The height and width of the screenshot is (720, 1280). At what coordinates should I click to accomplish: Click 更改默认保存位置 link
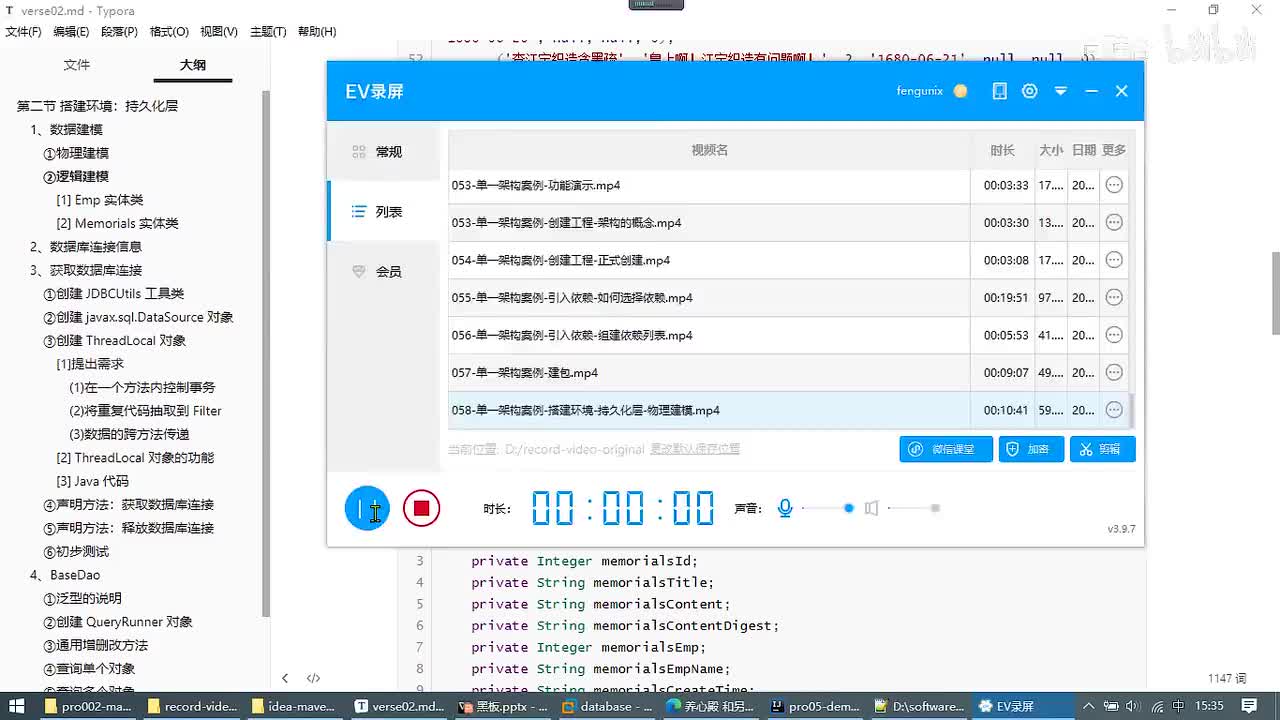695,449
